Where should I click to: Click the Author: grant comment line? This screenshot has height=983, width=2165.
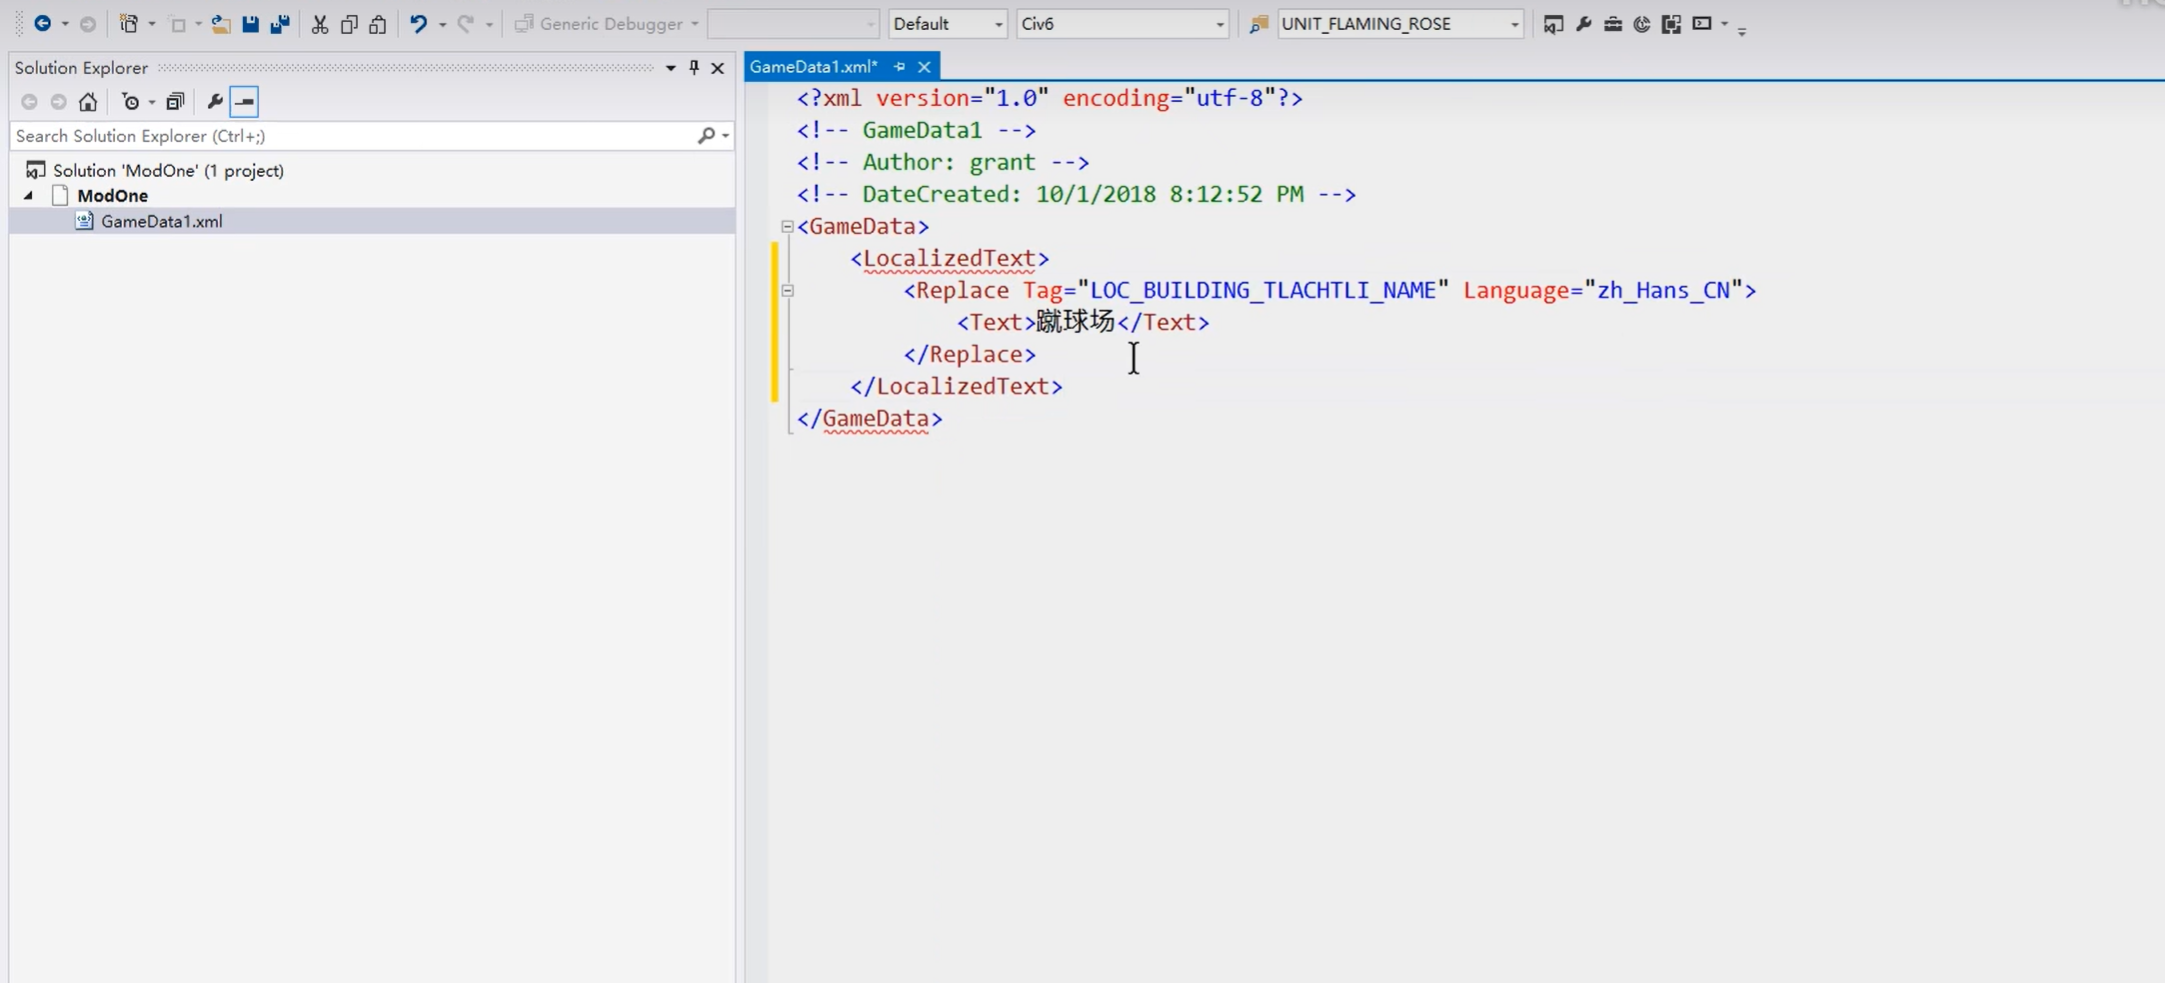coord(943,162)
